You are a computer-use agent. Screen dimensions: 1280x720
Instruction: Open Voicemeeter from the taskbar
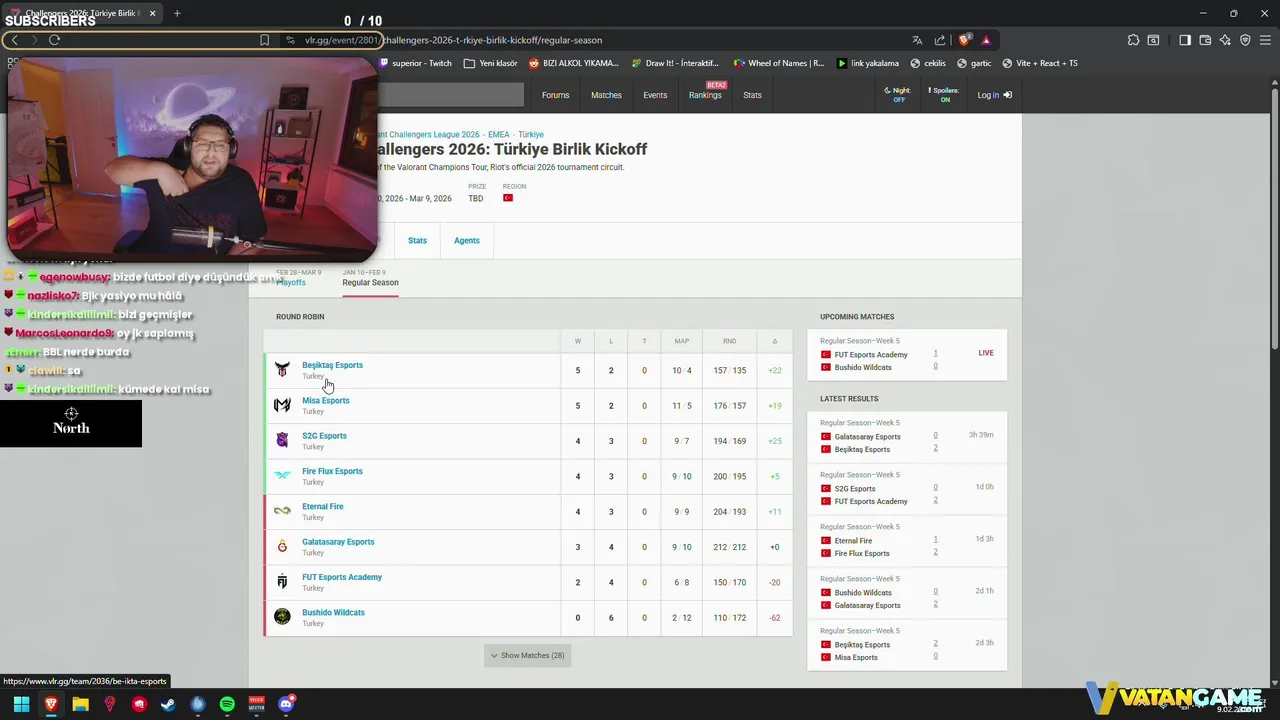(256, 704)
